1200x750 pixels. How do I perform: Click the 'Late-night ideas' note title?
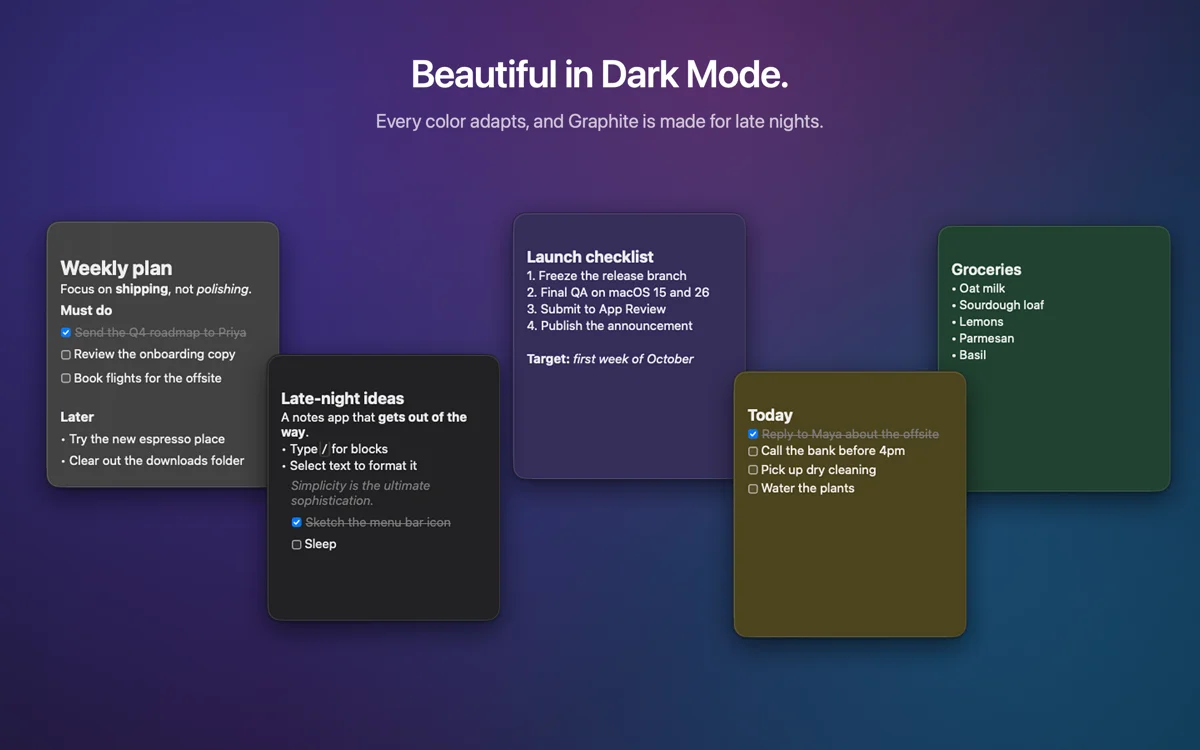click(343, 398)
